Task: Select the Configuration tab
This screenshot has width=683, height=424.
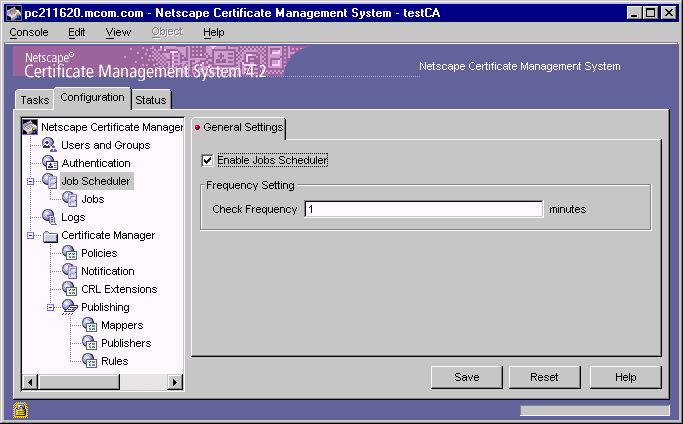Action: (x=92, y=98)
